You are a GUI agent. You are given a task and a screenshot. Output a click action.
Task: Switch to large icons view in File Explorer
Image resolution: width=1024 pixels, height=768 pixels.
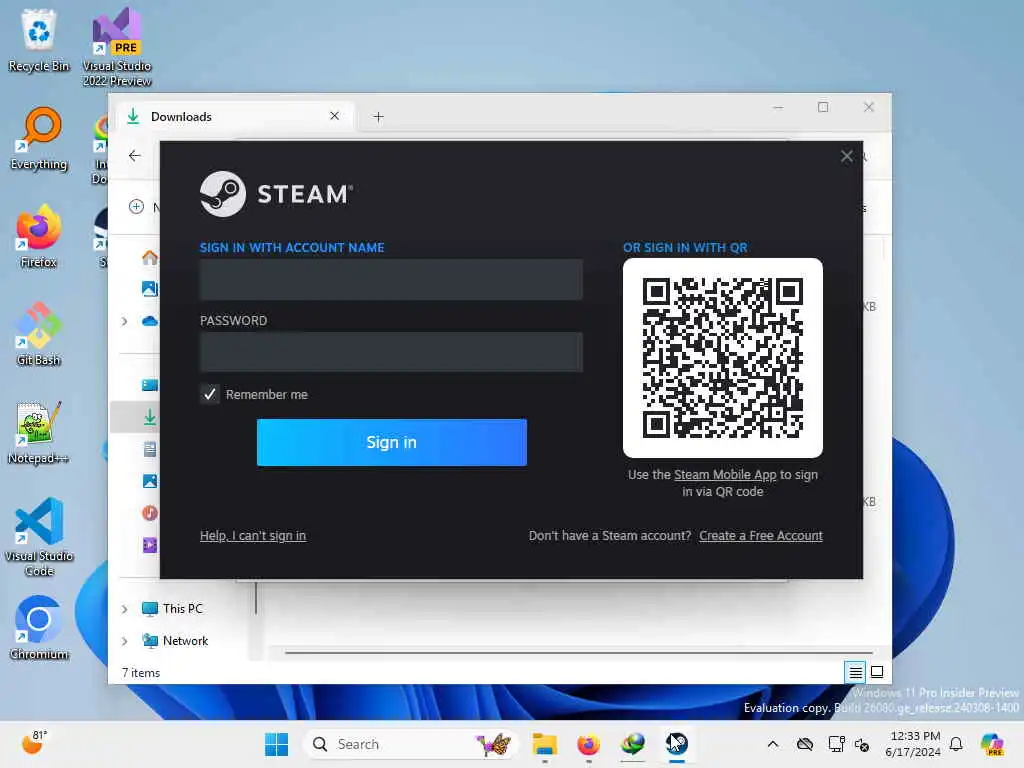pyautogui.click(x=877, y=672)
